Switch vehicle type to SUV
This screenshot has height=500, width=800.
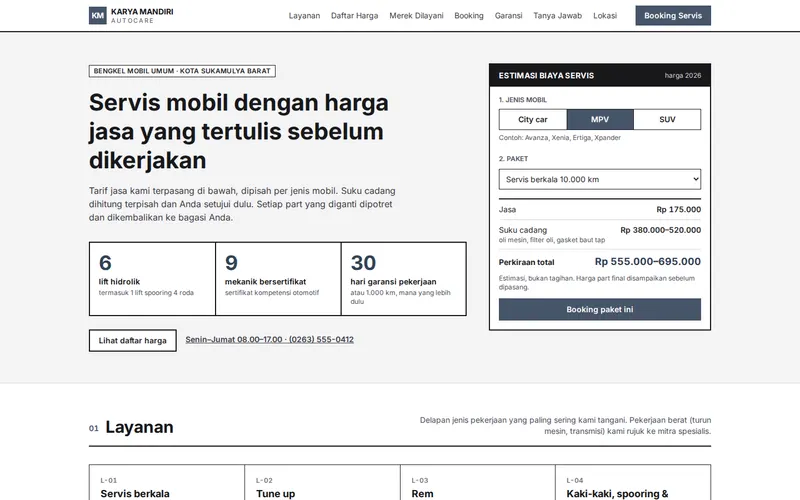pyautogui.click(x=667, y=119)
